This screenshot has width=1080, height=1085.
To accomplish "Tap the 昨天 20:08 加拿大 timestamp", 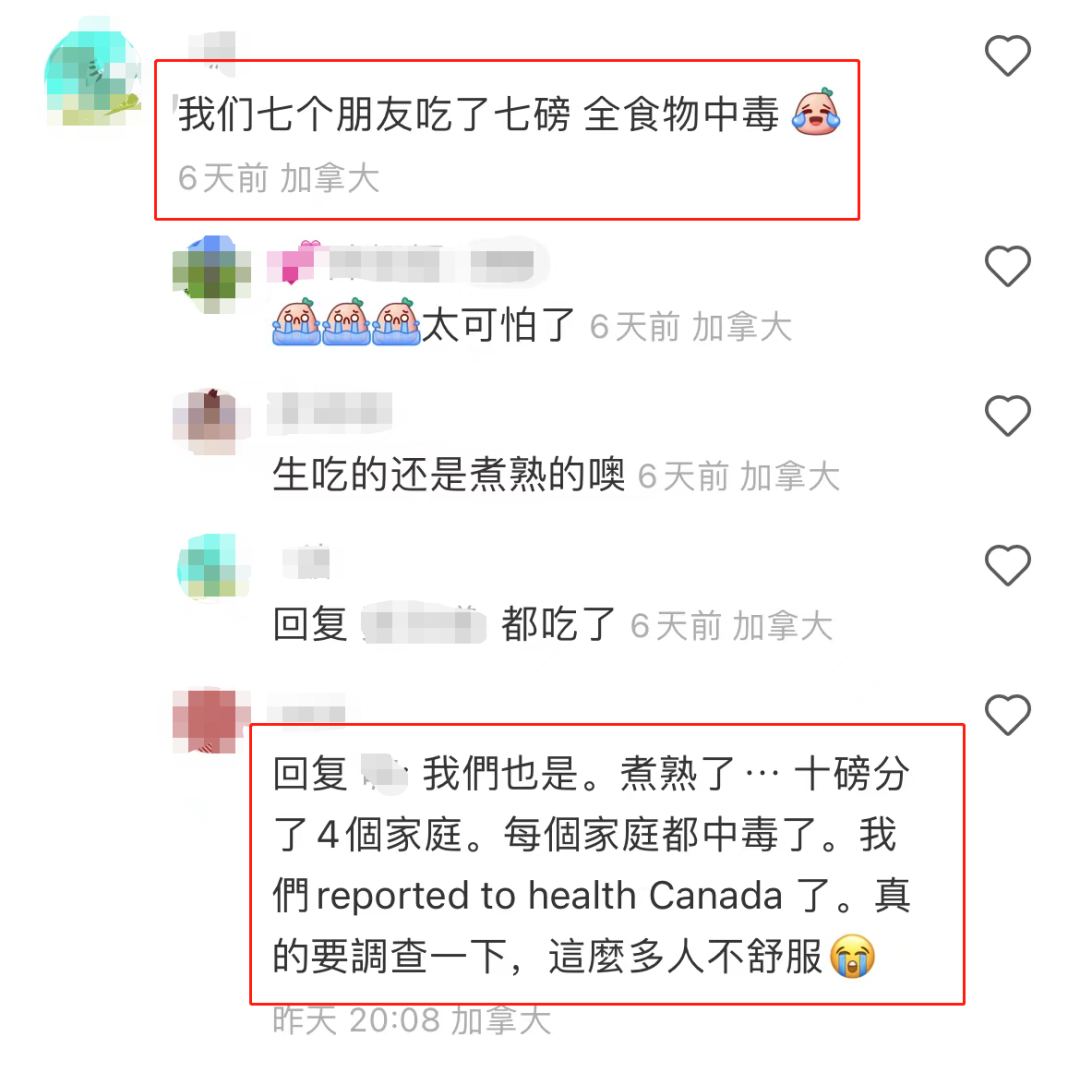I will click(412, 1021).
